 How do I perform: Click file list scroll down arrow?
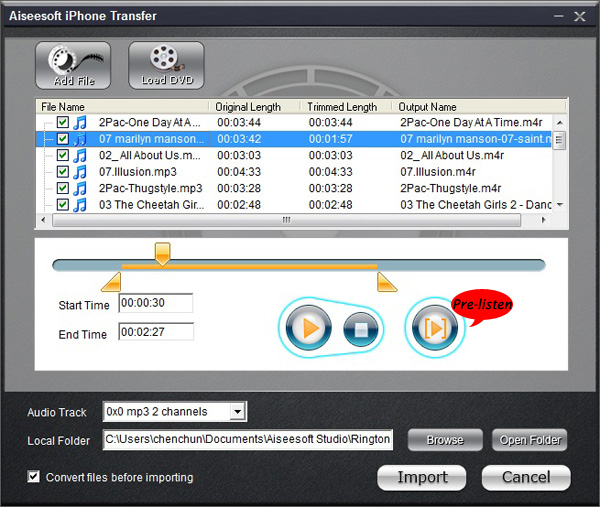(559, 205)
